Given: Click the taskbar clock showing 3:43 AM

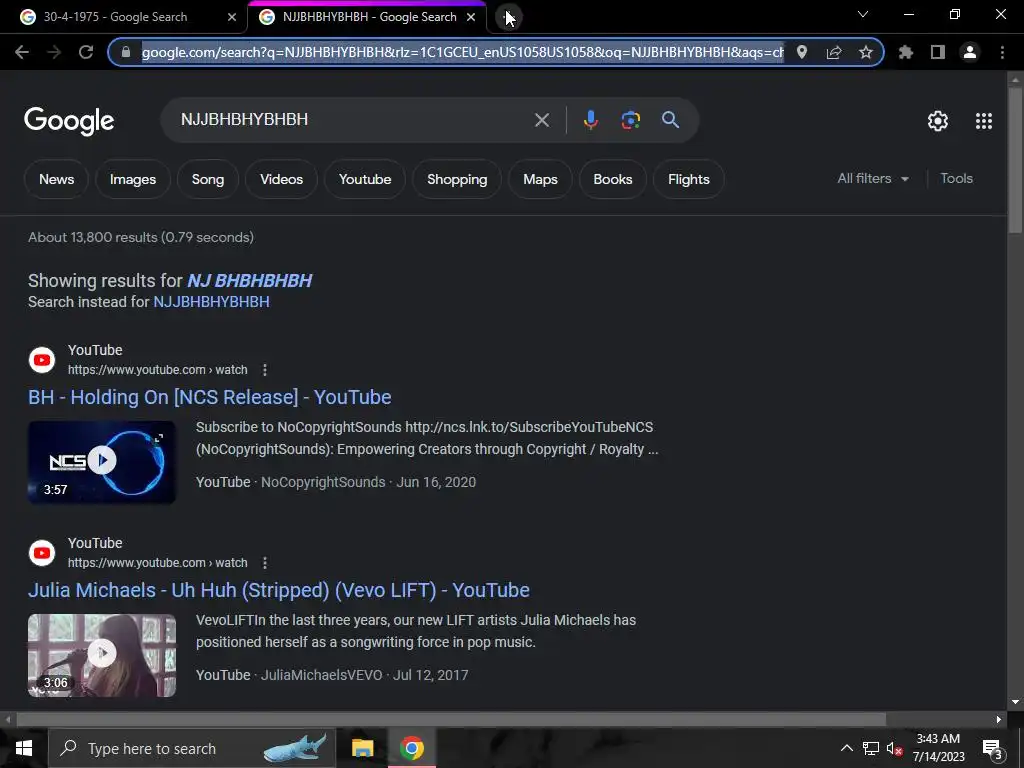Looking at the screenshot, I should tap(938, 748).
